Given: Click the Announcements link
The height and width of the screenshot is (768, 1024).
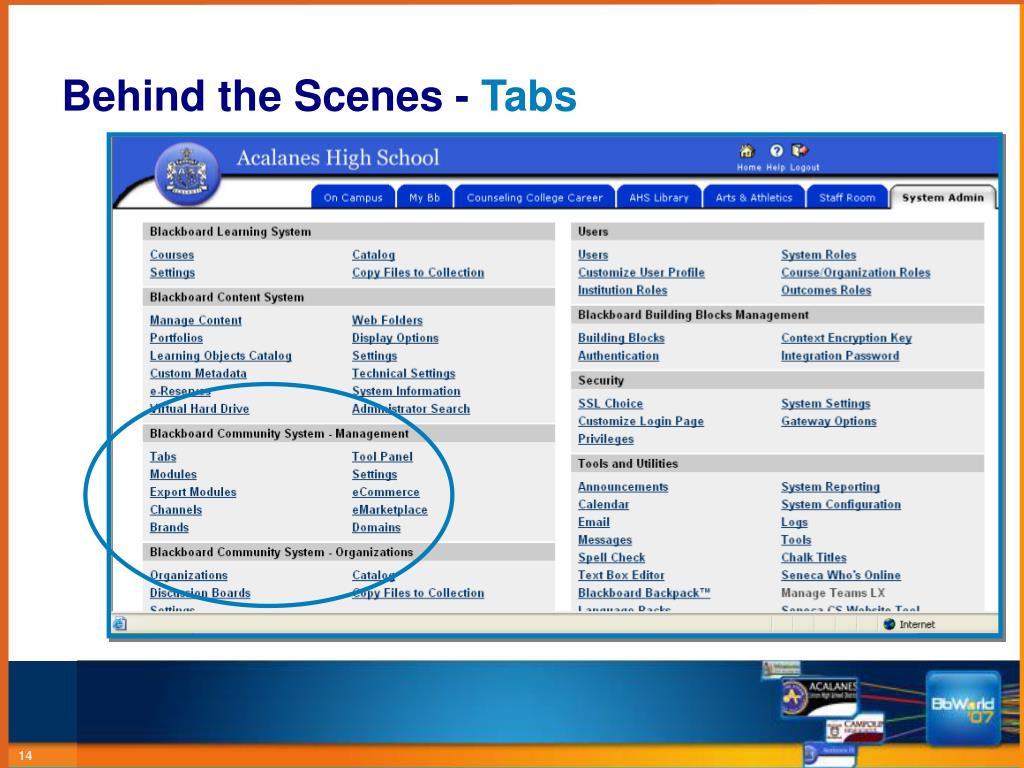Looking at the screenshot, I should click(x=623, y=487).
